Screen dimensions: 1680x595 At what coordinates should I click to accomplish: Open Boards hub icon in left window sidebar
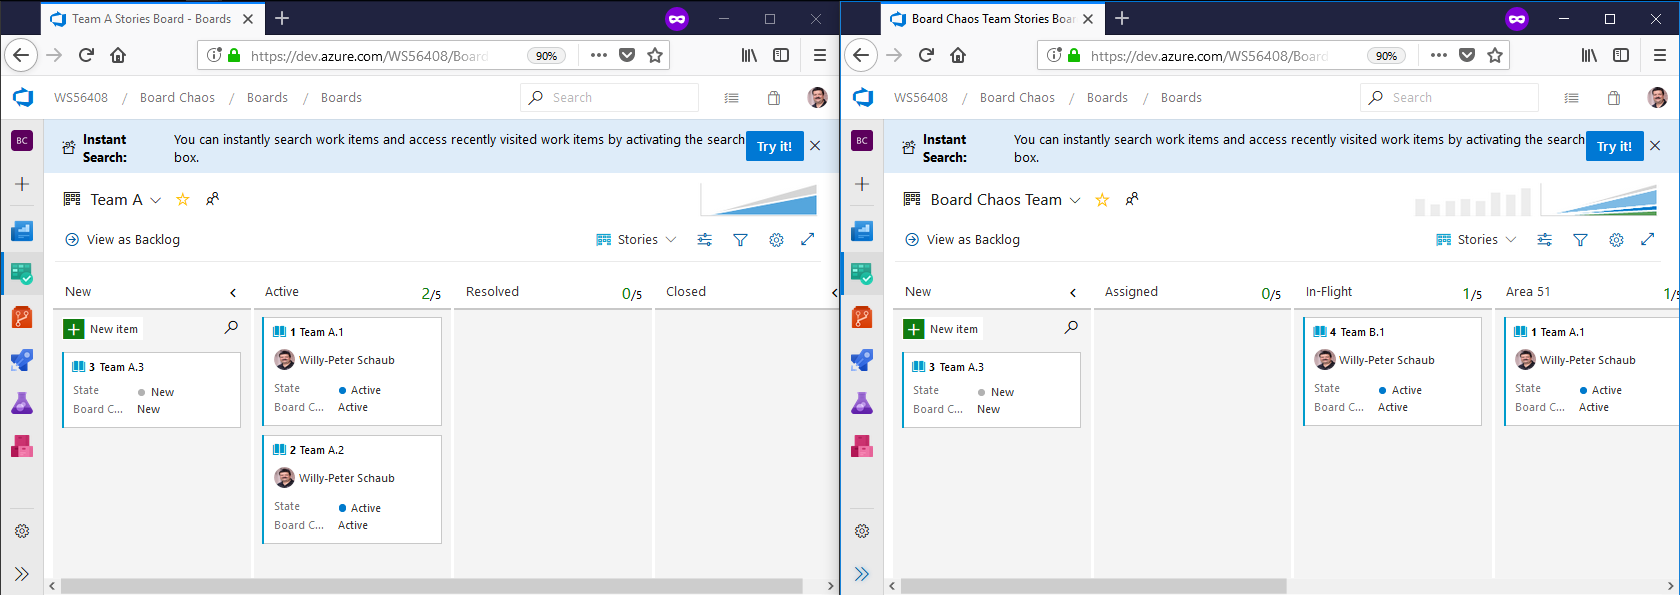click(x=22, y=273)
